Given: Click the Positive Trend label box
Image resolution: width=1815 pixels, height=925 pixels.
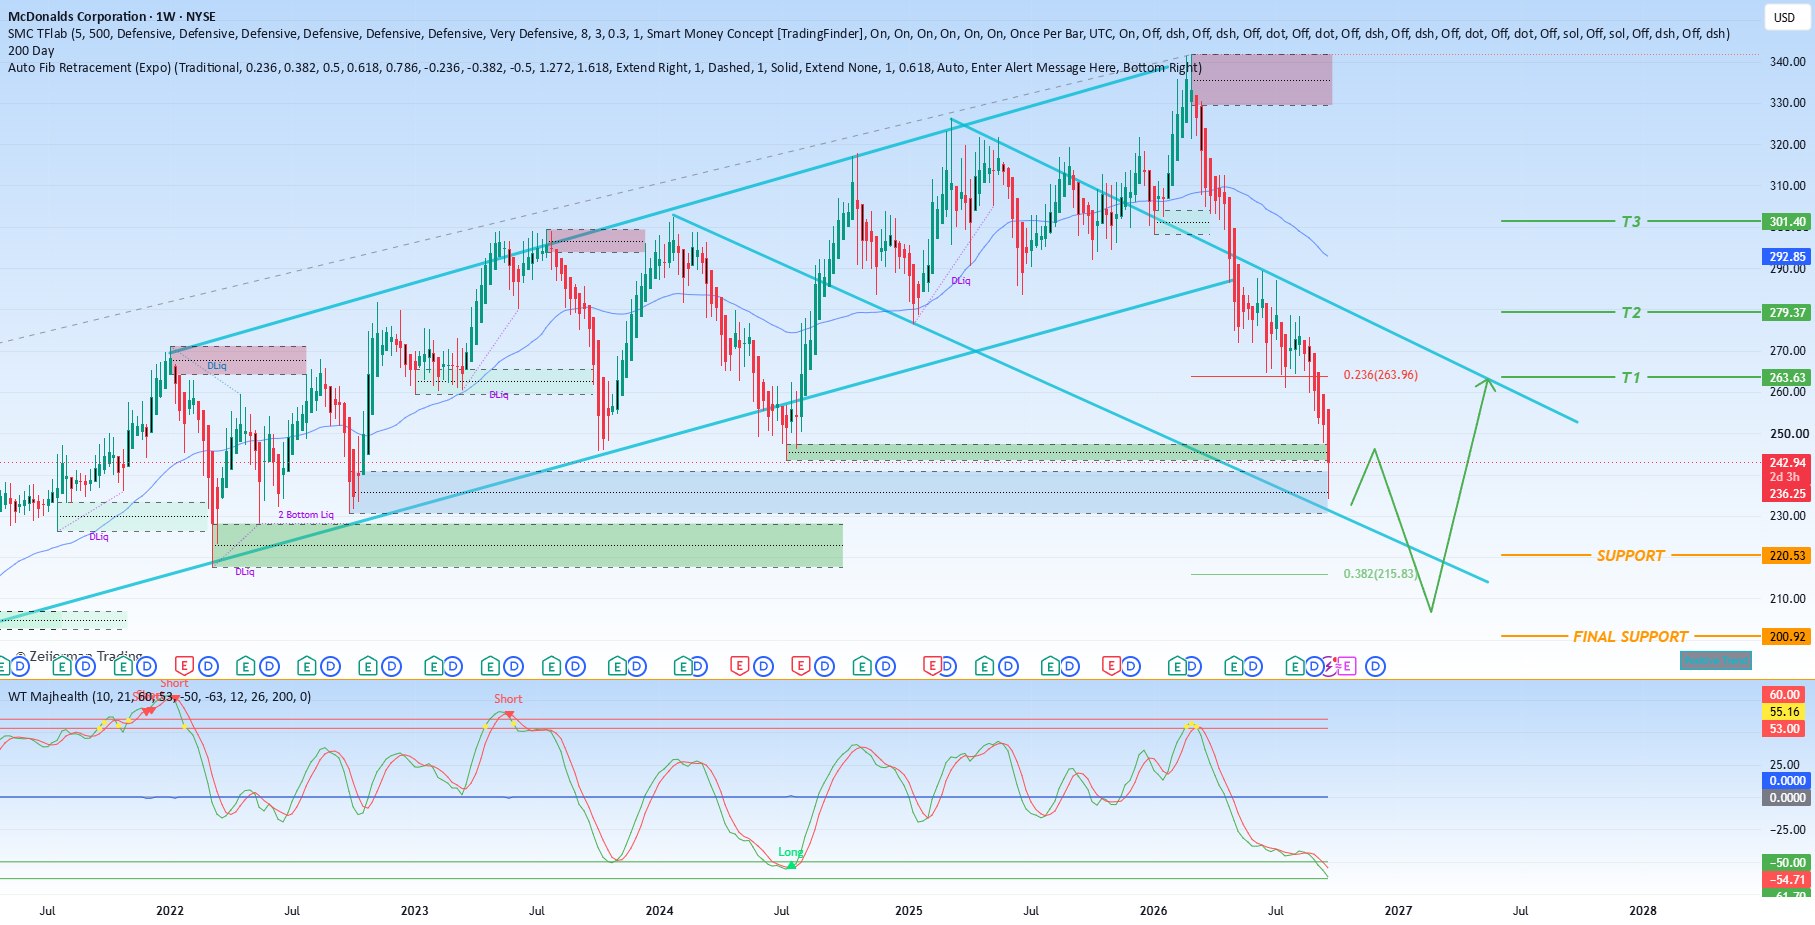Looking at the screenshot, I should pyautogui.click(x=1715, y=661).
